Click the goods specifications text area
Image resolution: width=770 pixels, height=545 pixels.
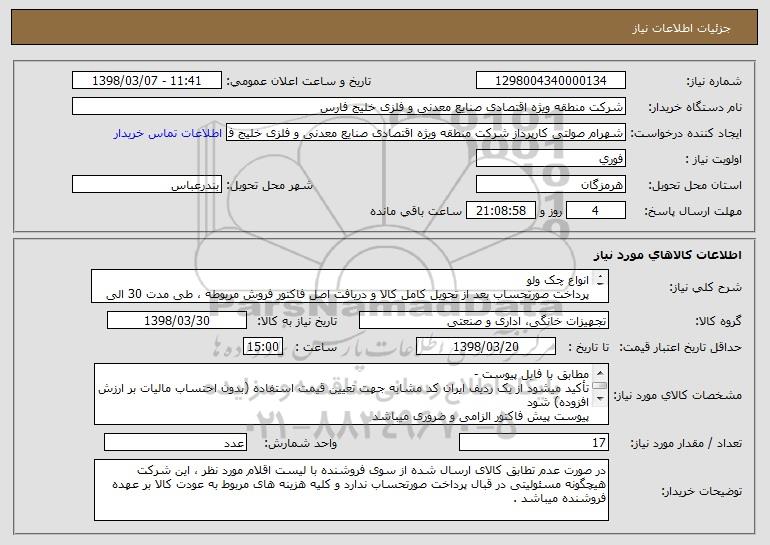tap(351, 394)
